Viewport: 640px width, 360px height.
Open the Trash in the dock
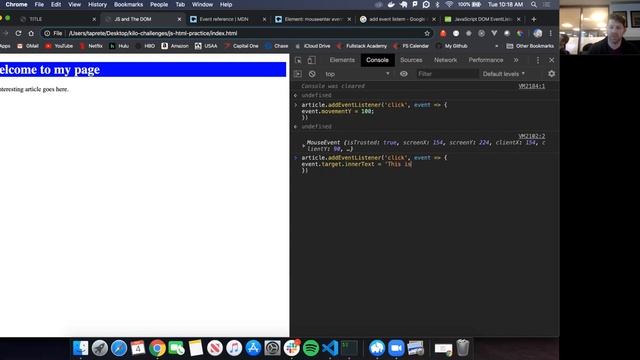(462, 348)
